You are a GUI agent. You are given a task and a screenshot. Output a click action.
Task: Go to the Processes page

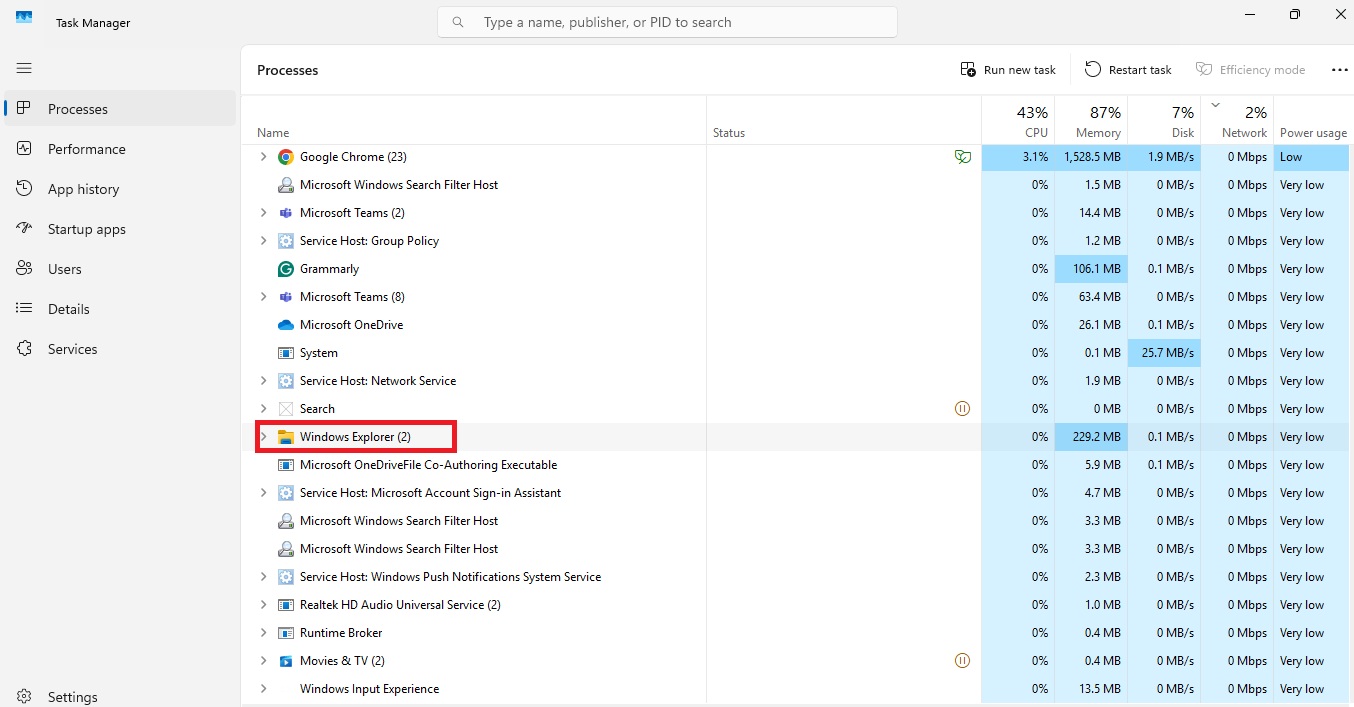point(120,109)
